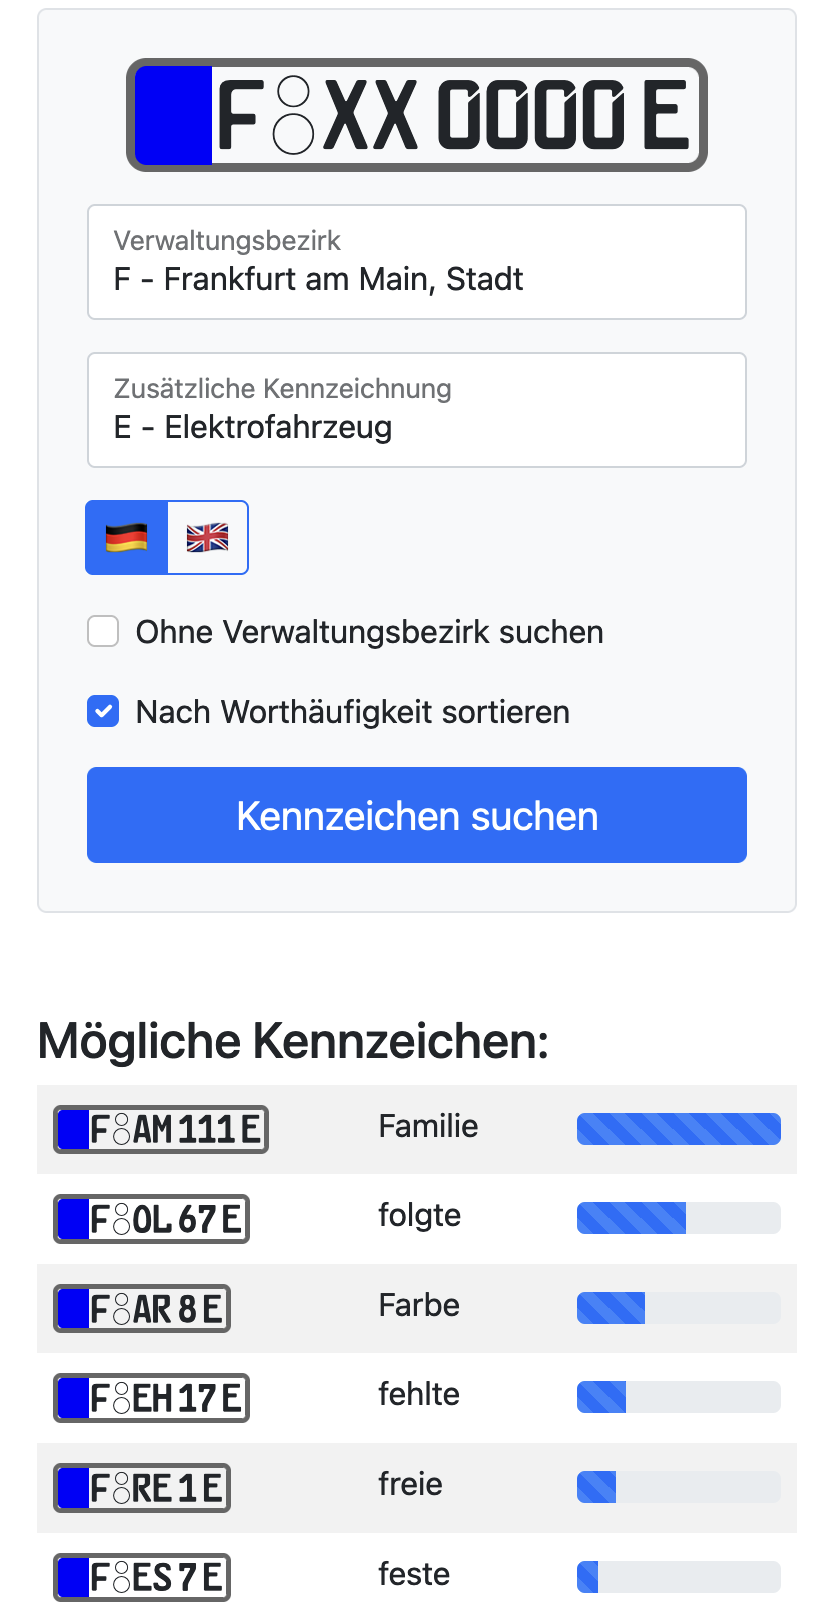Click the F RE 1 E plate
Screen dimensions: 836x1618
click(142, 1488)
